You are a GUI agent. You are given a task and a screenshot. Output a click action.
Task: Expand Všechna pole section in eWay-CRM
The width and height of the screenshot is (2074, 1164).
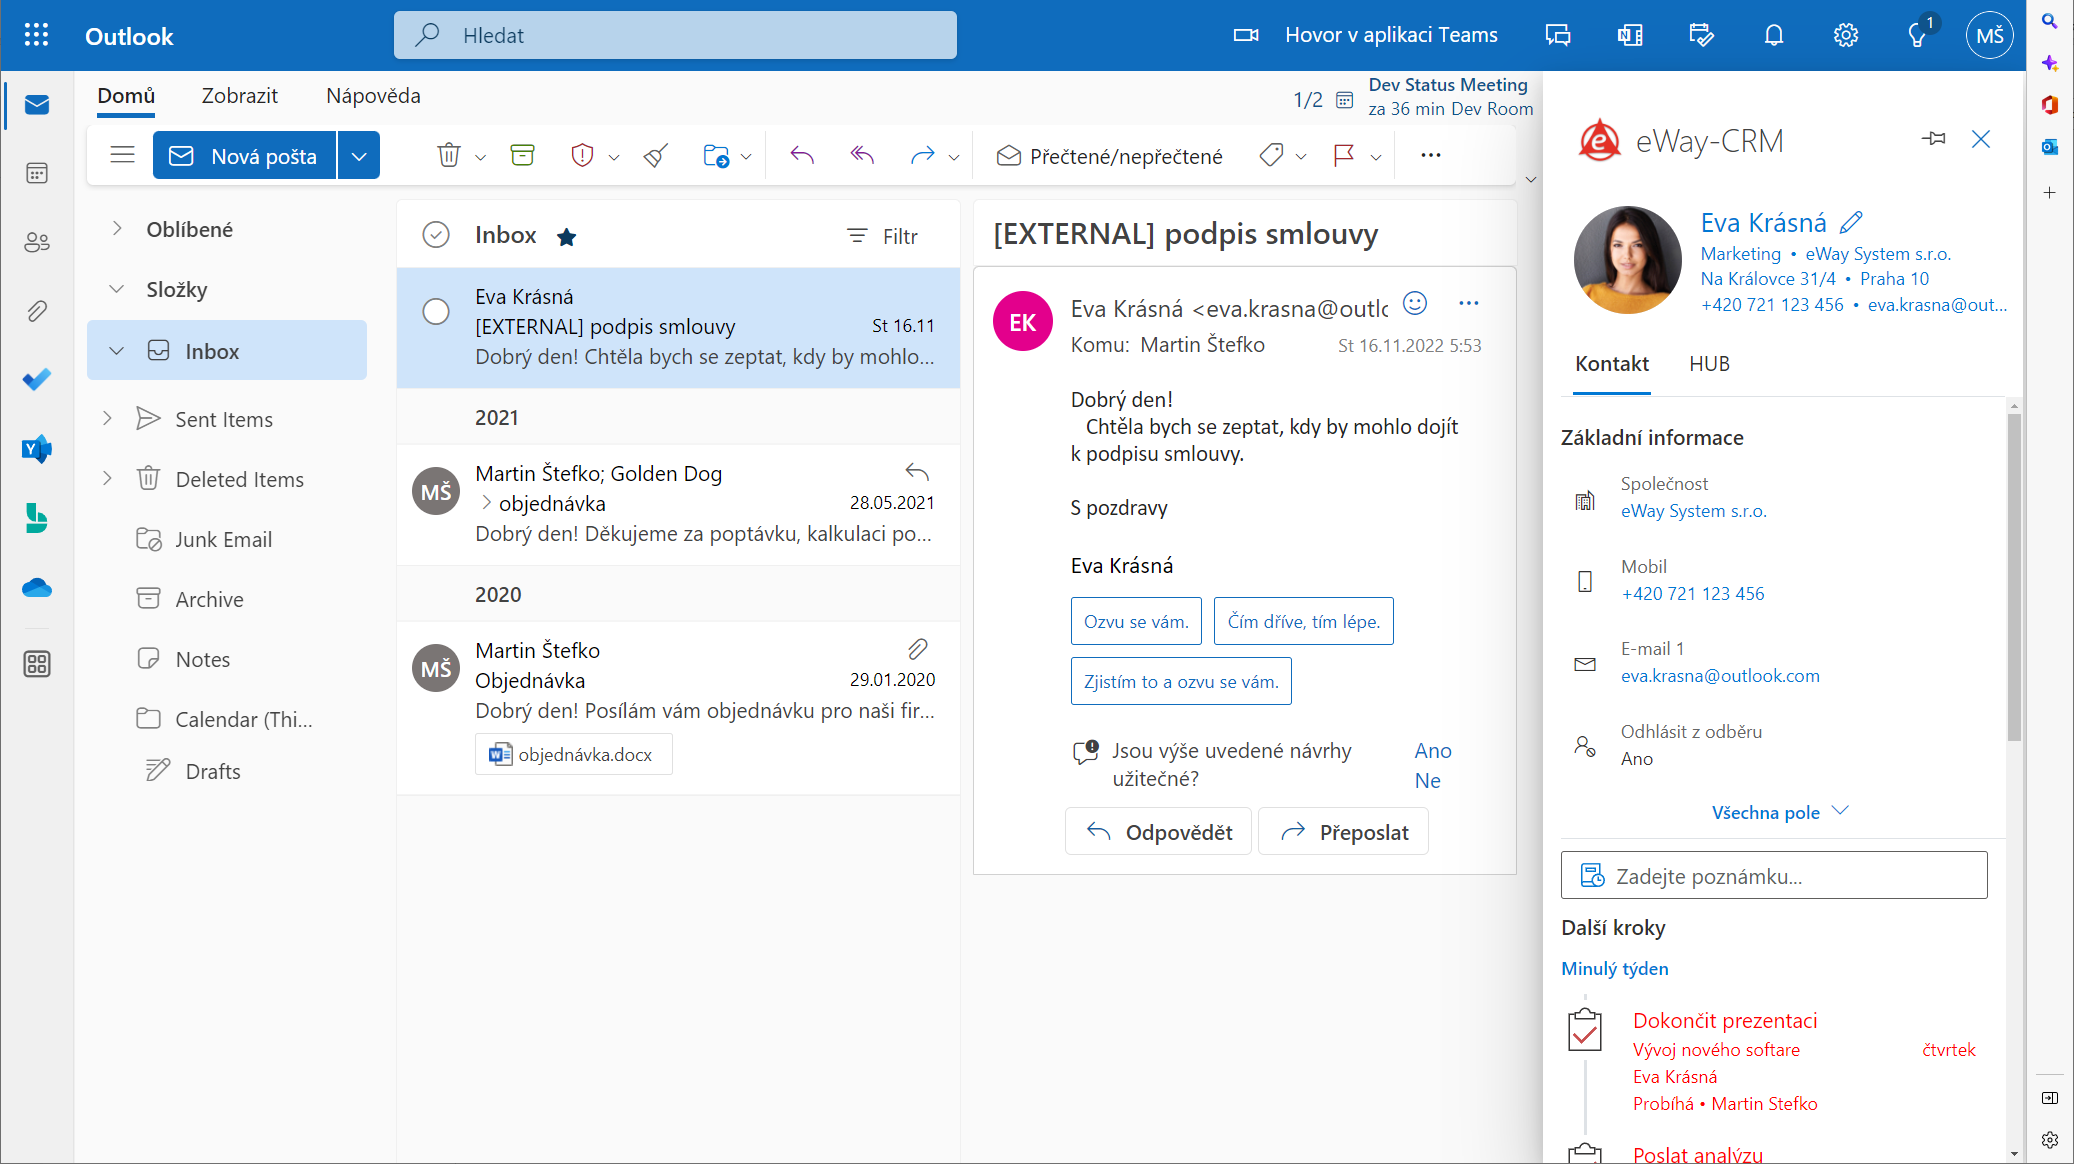point(1778,812)
